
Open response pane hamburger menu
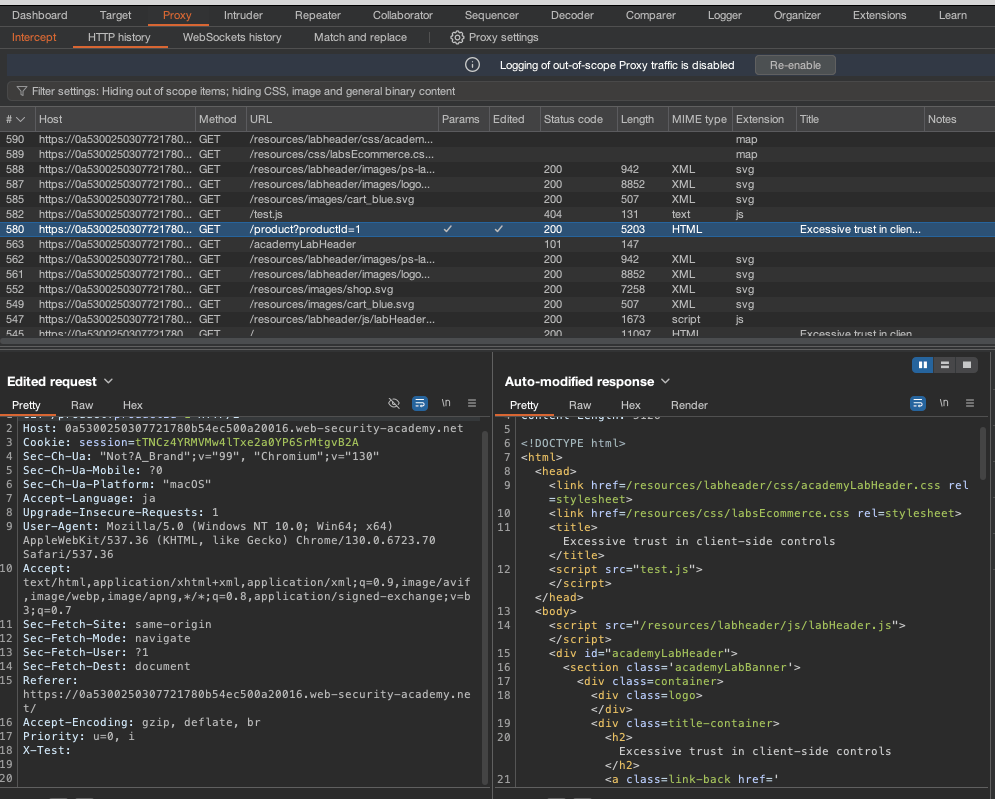coord(970,403)
